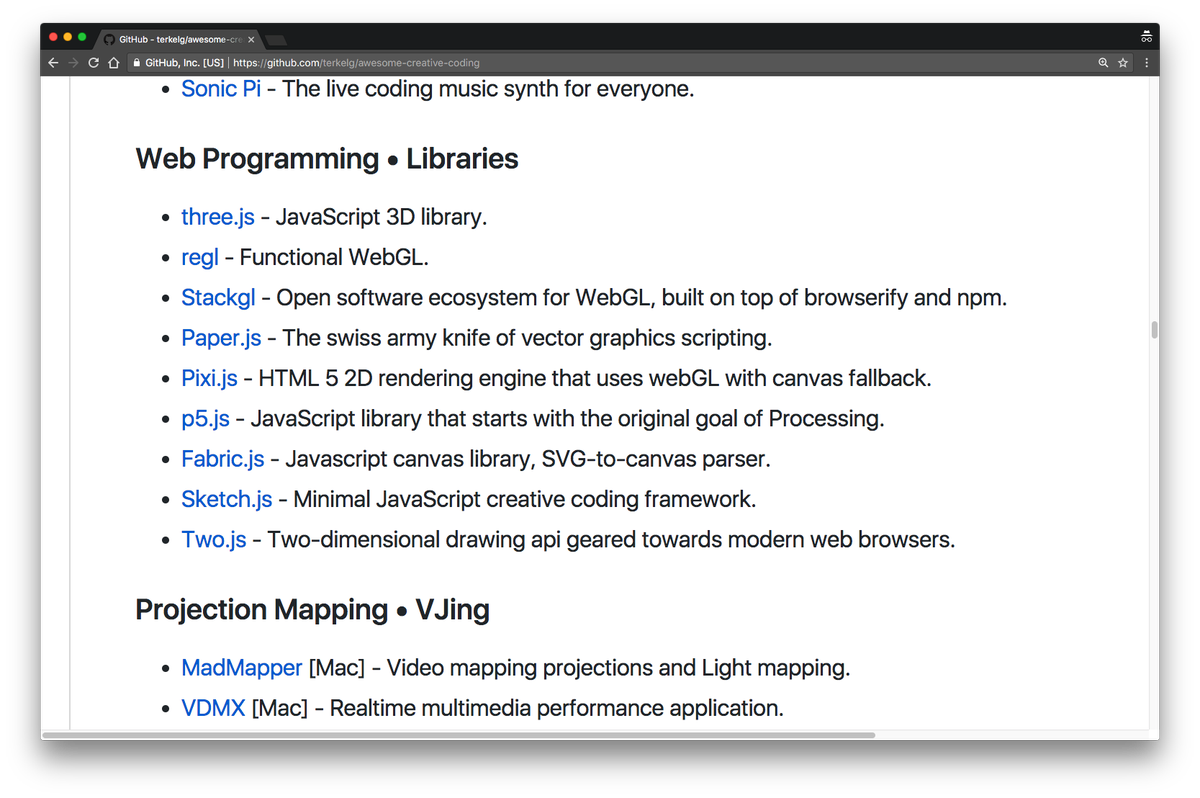Visit the Paper.js link
The width and height of the screenshot is (1200, 798).
(221, 338)
